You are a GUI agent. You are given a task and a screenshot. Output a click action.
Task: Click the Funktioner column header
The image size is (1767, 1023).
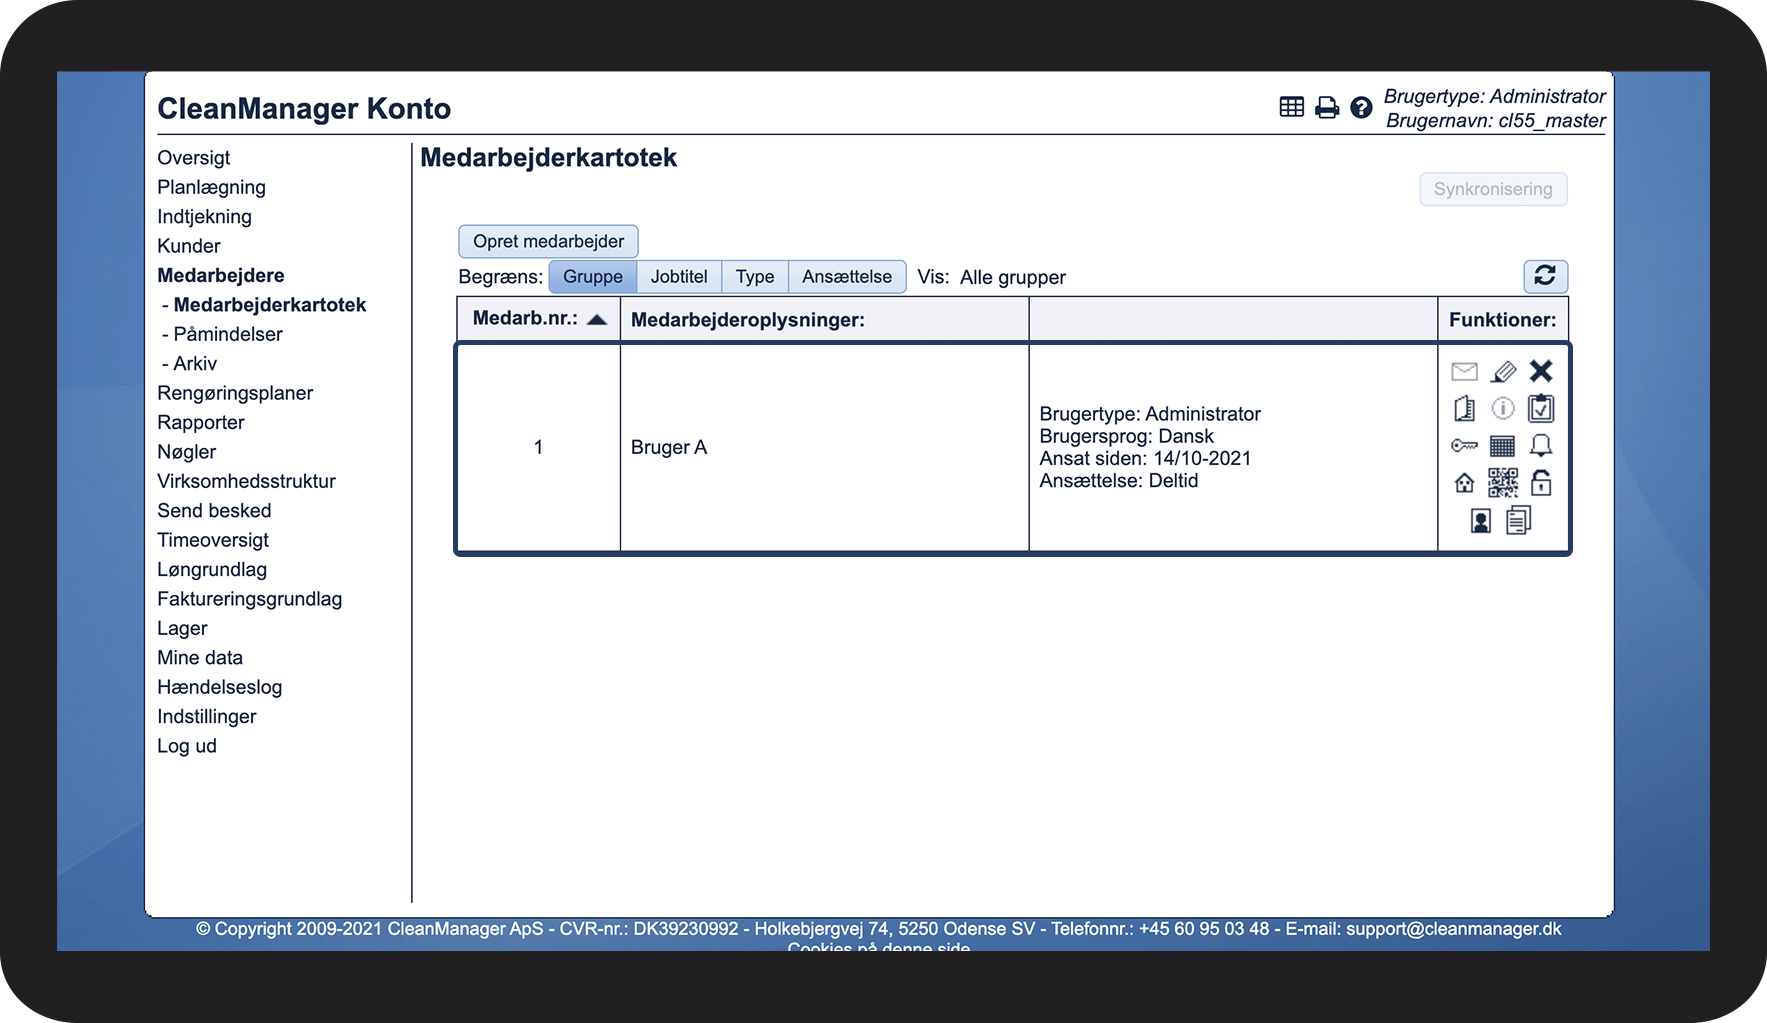[x=1502, y=320]
